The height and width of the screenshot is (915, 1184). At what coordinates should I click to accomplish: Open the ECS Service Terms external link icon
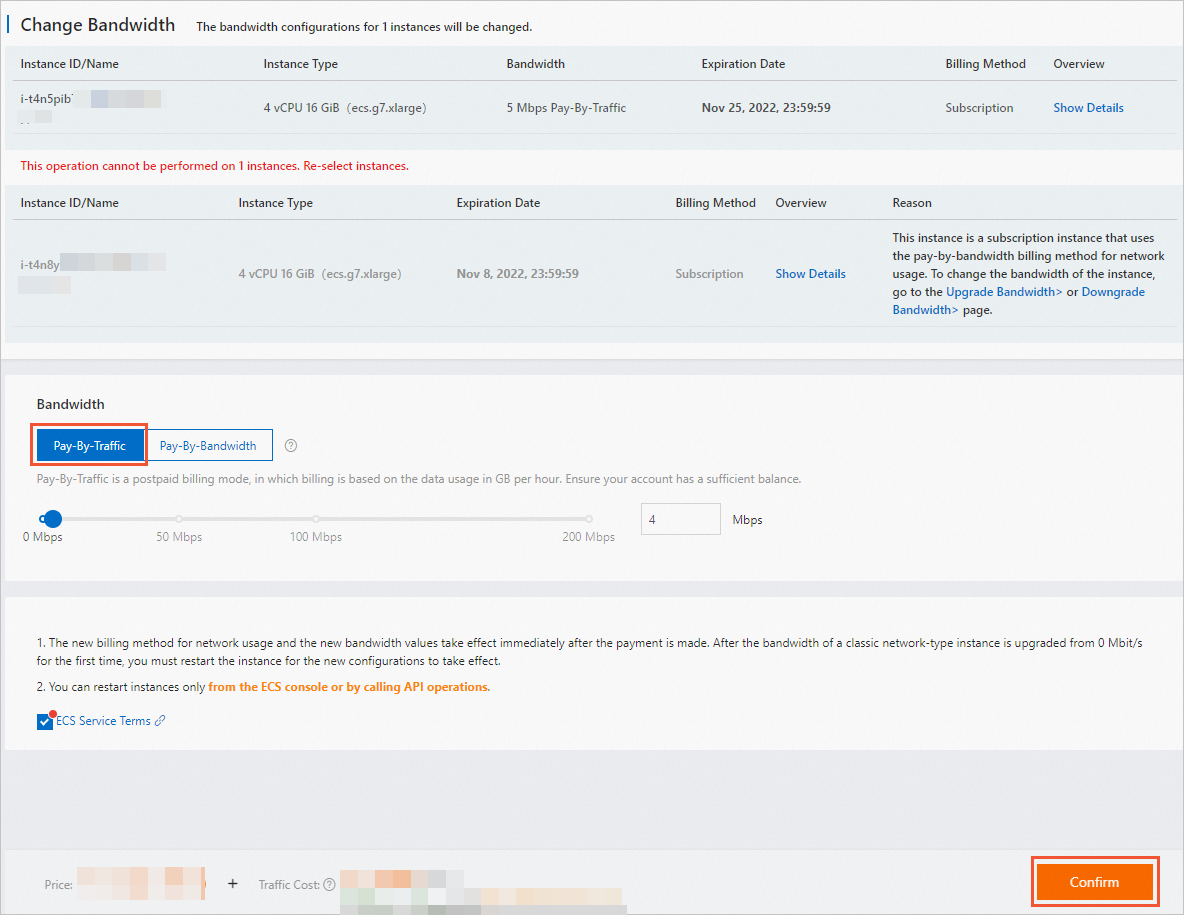(160, 720)
